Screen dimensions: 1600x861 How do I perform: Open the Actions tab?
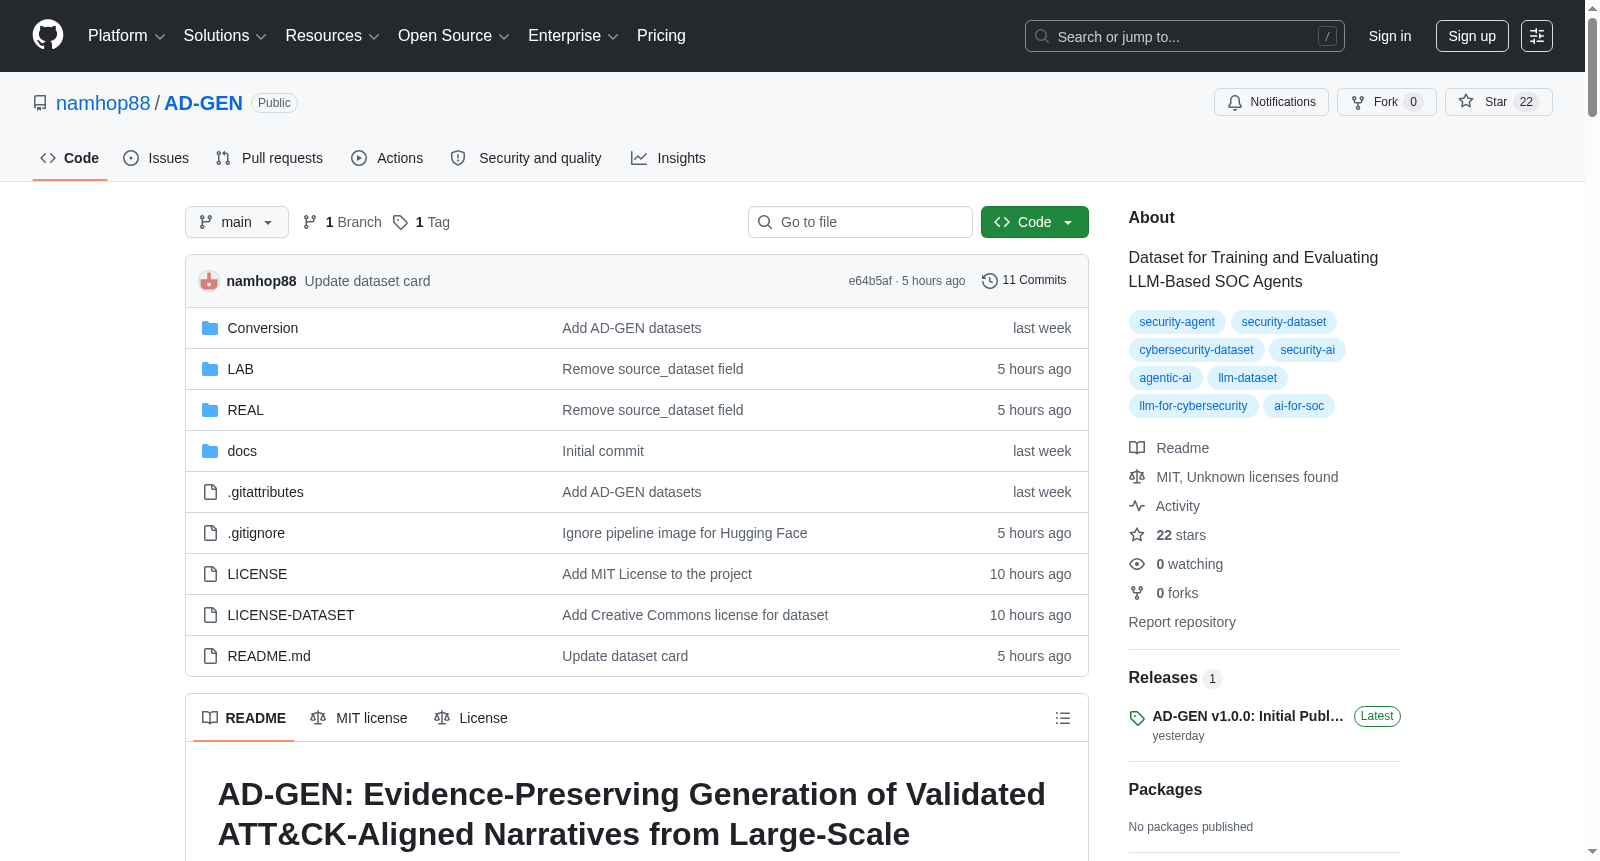[387, 158]
